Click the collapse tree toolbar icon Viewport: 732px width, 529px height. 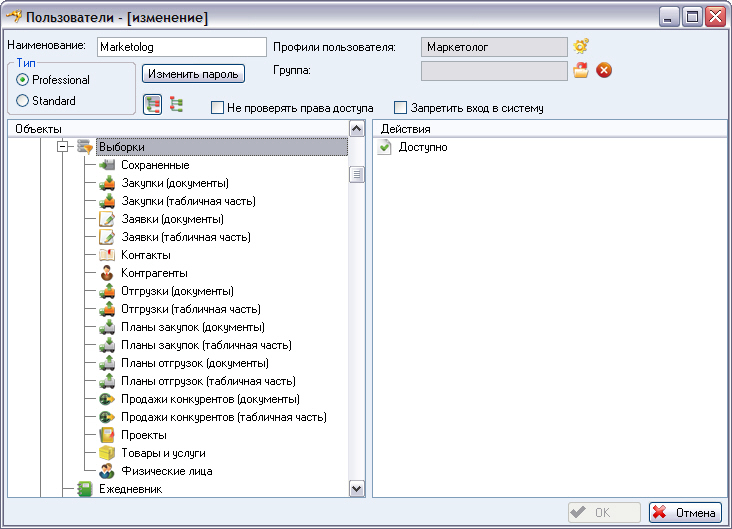pyautogui.click(x=176, y=105)
